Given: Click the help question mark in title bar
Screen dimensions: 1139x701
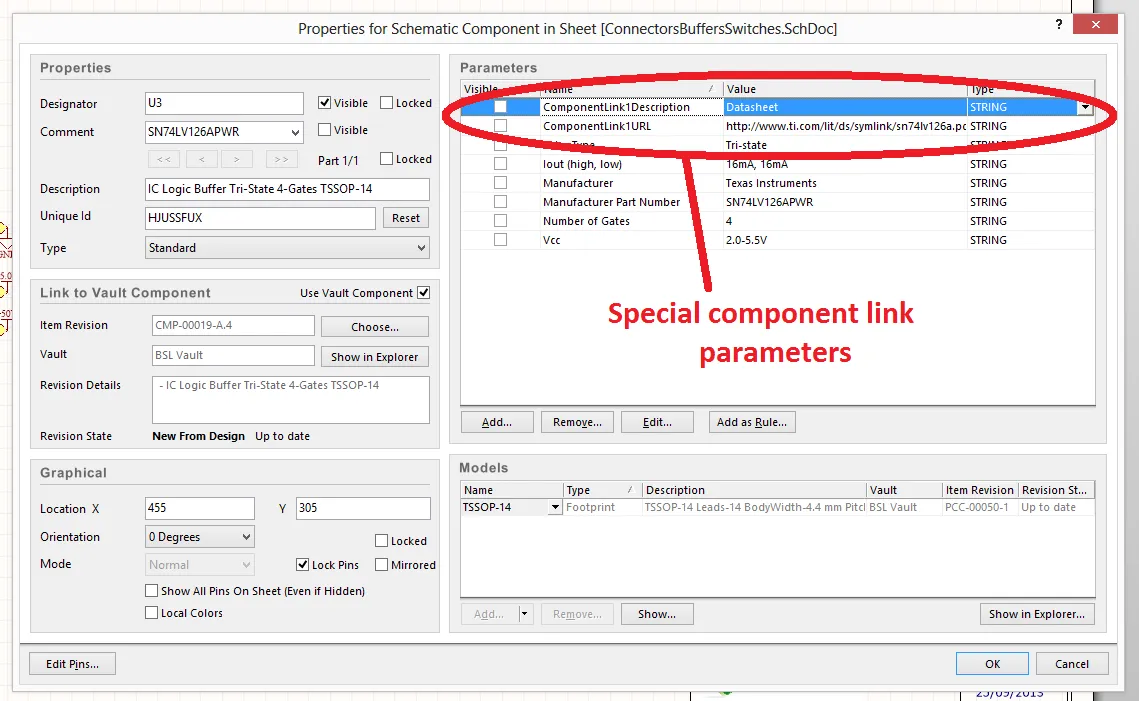Looking at the screenshot, I should pos(1059,22).
